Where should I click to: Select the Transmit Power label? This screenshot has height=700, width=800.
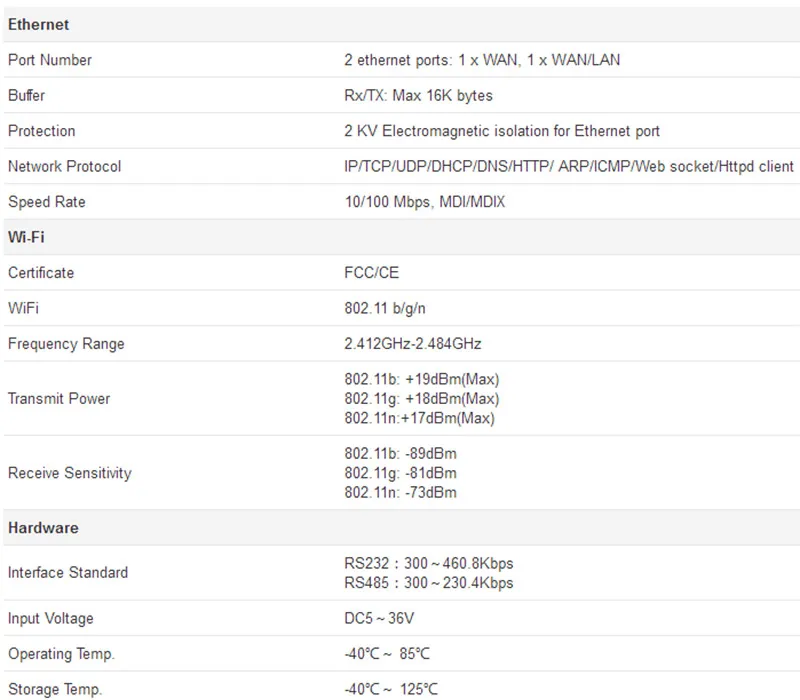[59, 398]
